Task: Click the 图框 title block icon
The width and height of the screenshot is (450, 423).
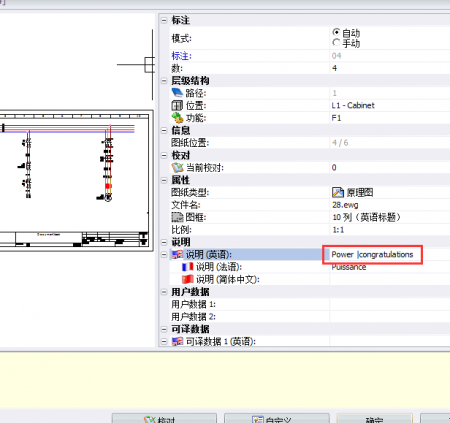Action: [177, 217]
